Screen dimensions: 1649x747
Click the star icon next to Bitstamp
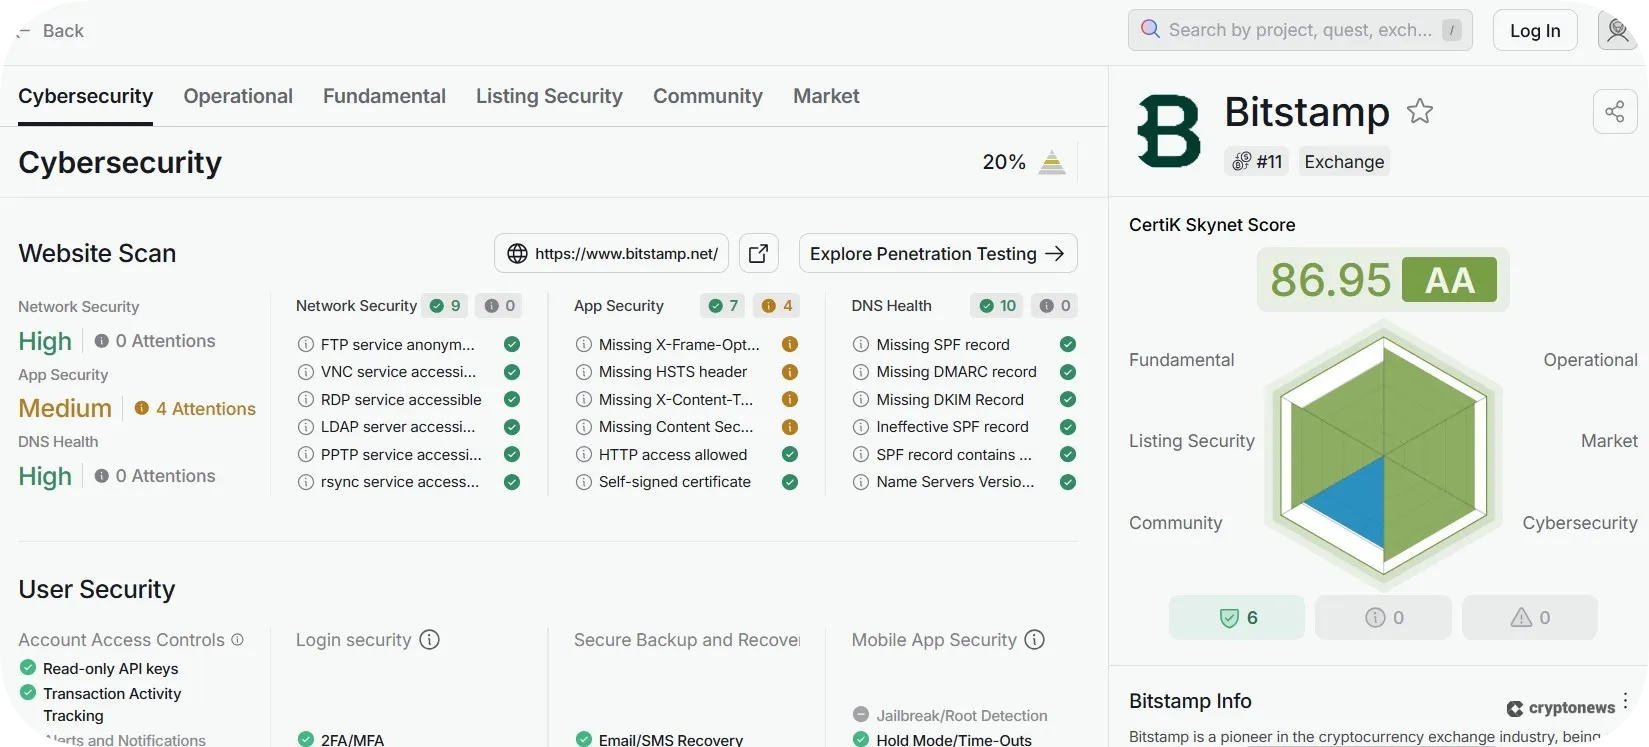tap(1419, 111)
